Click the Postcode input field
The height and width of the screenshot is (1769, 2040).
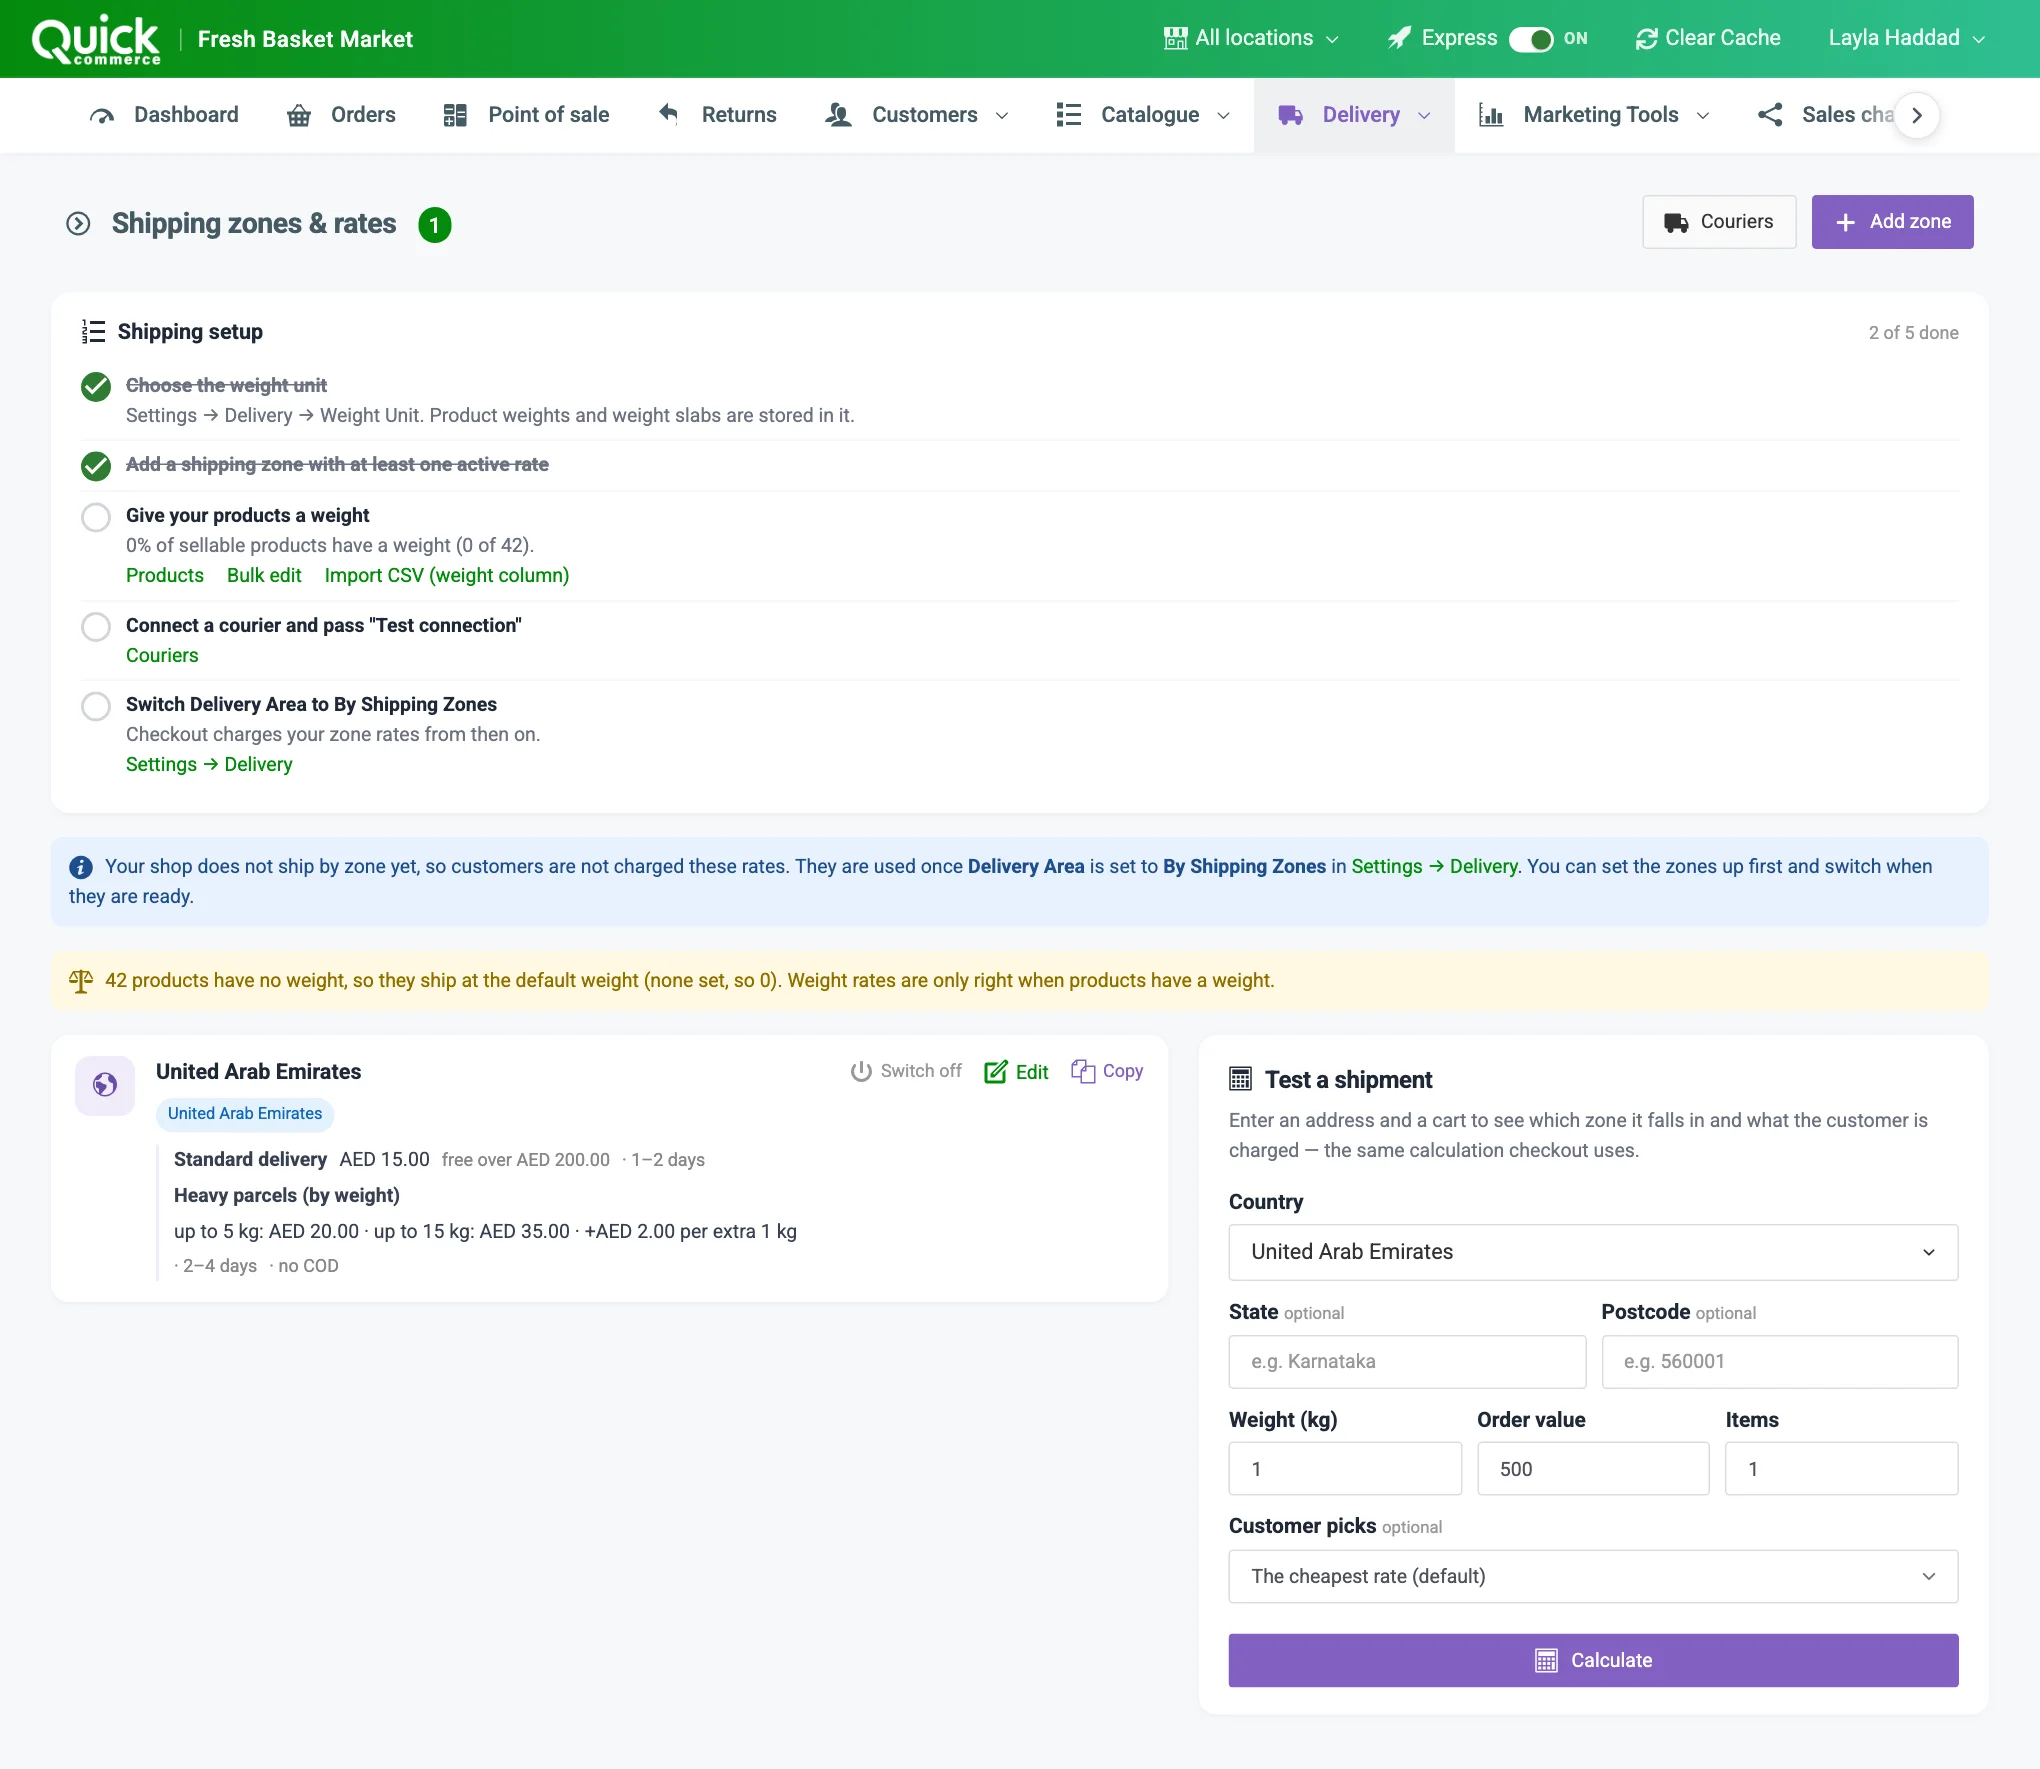tap(1780, 1362)
